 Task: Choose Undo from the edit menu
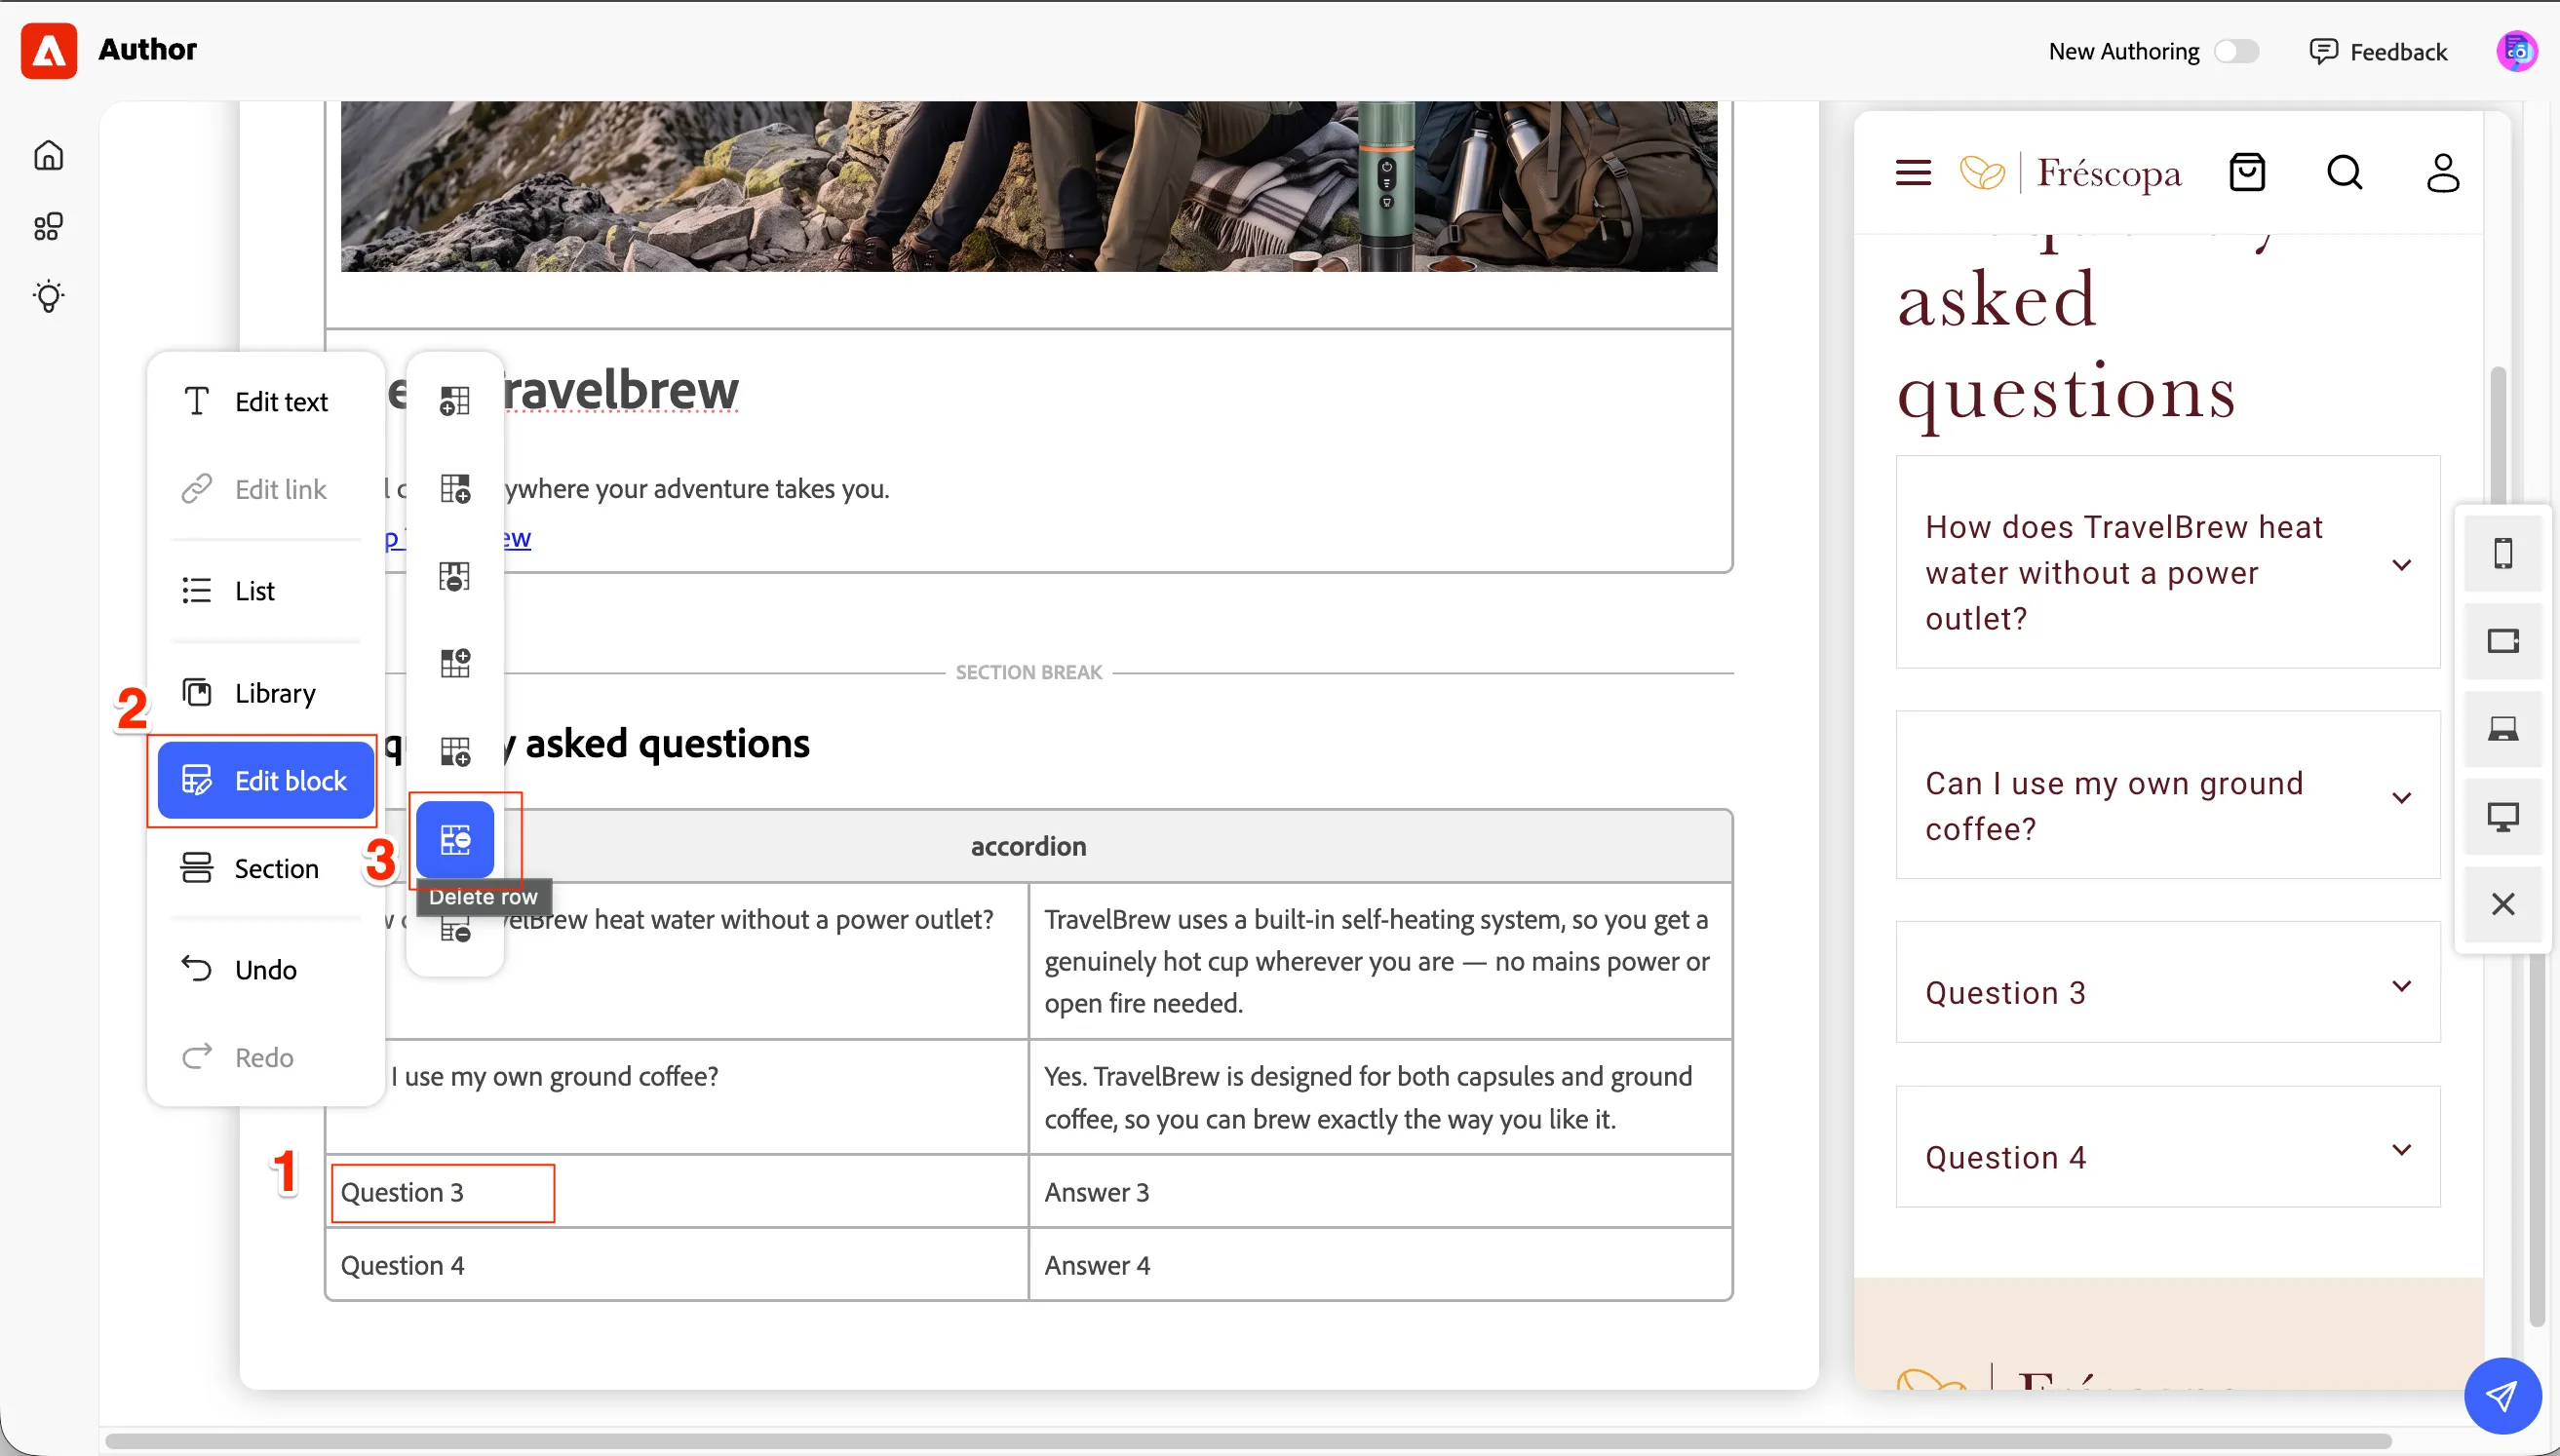click(x=266, y=970)
